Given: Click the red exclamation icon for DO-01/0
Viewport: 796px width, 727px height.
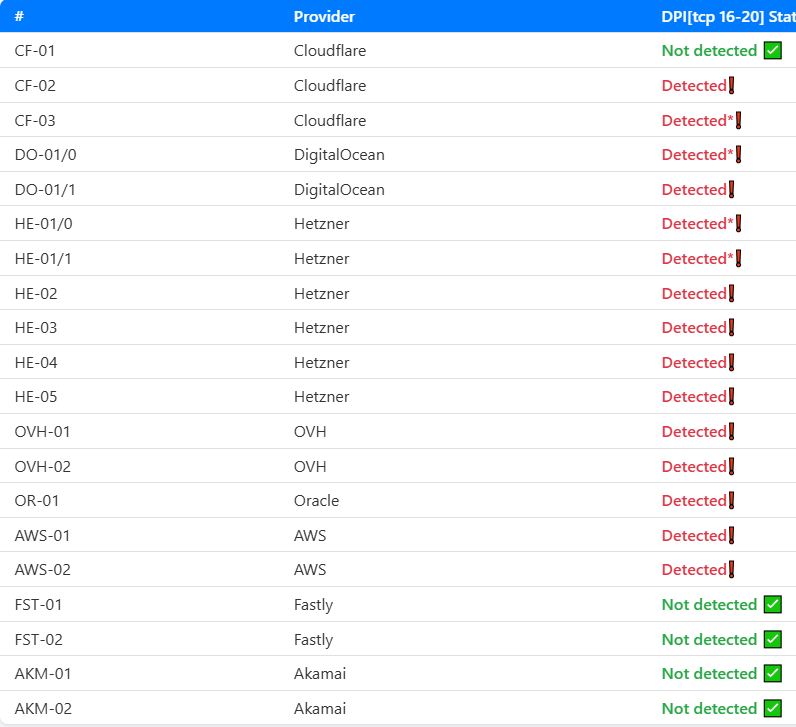Looking at the screenshot, I should 738,155.
